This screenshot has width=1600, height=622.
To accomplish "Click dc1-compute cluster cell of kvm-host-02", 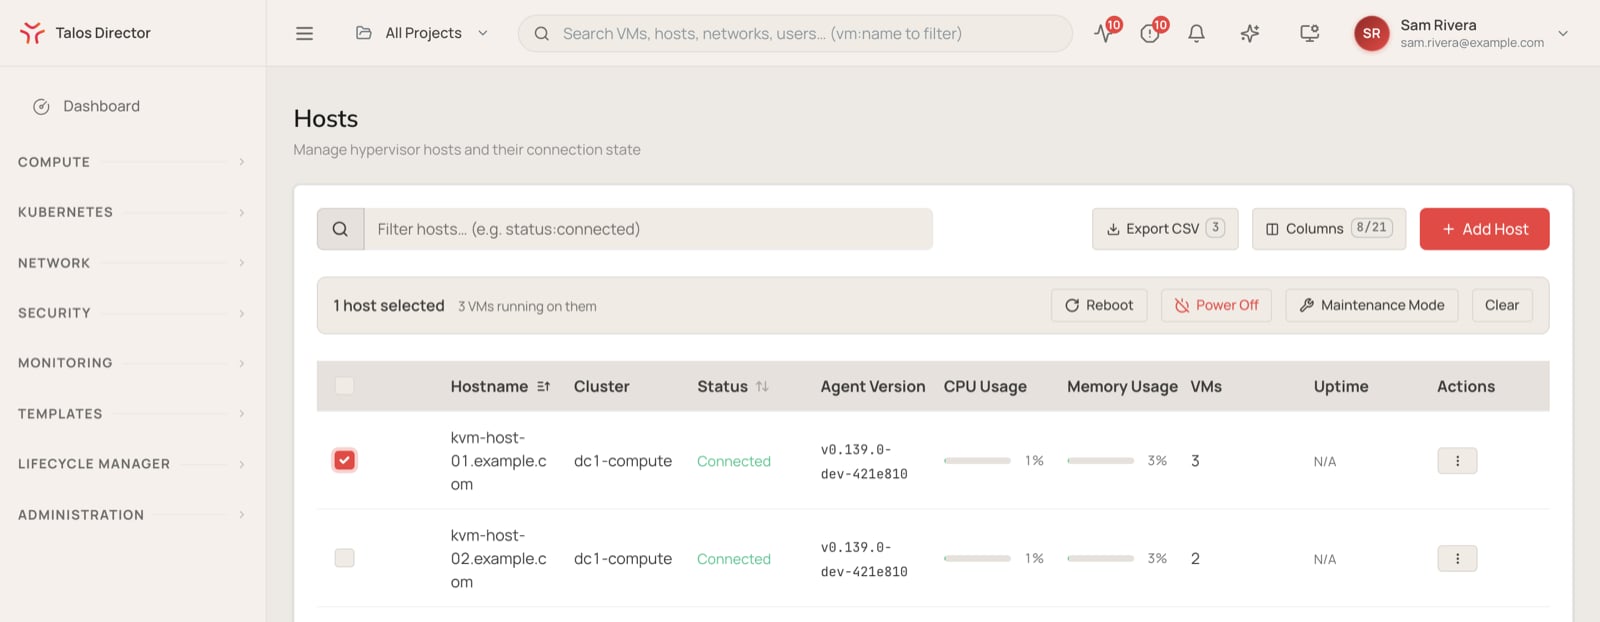I will (x=623, y=559).
